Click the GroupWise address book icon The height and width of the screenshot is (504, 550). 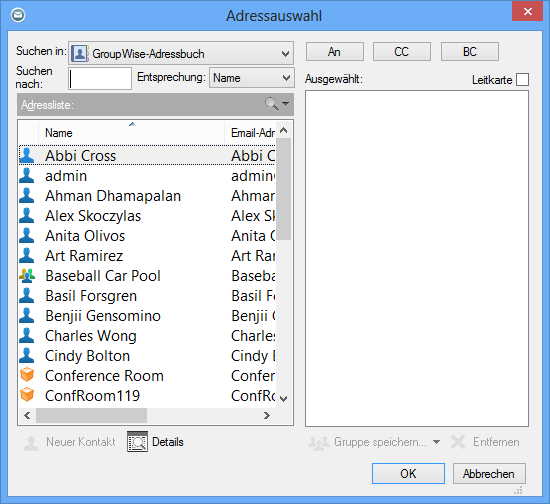tap(80, 53)
